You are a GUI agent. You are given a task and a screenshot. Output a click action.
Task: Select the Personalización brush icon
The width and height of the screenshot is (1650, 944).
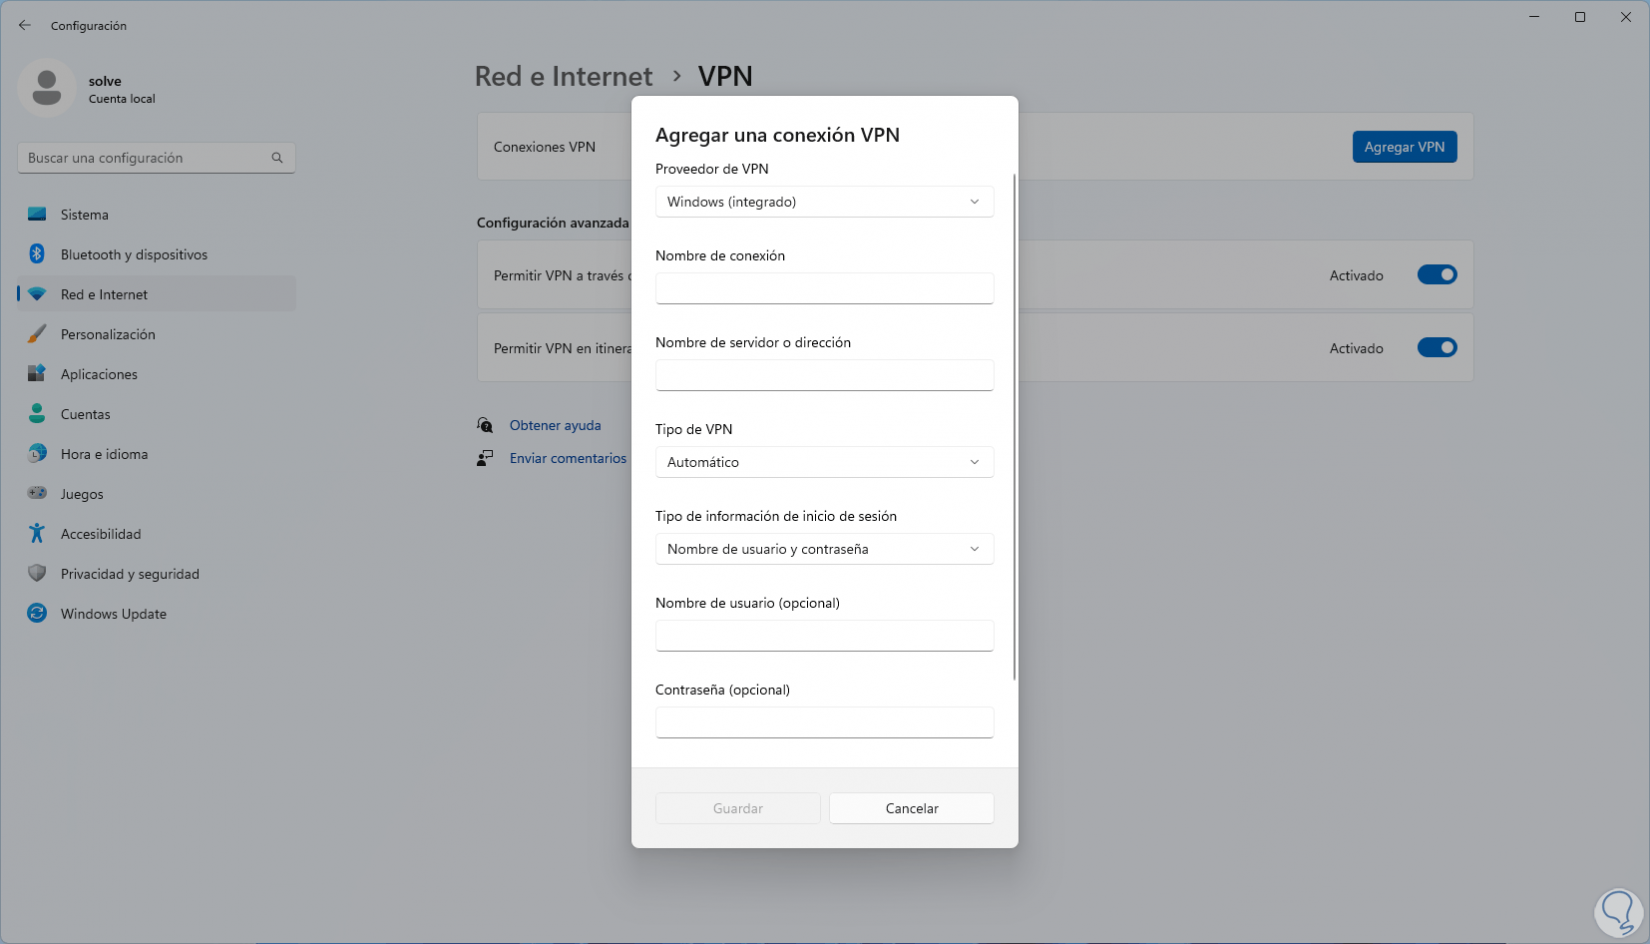click(x=37, y=334)
